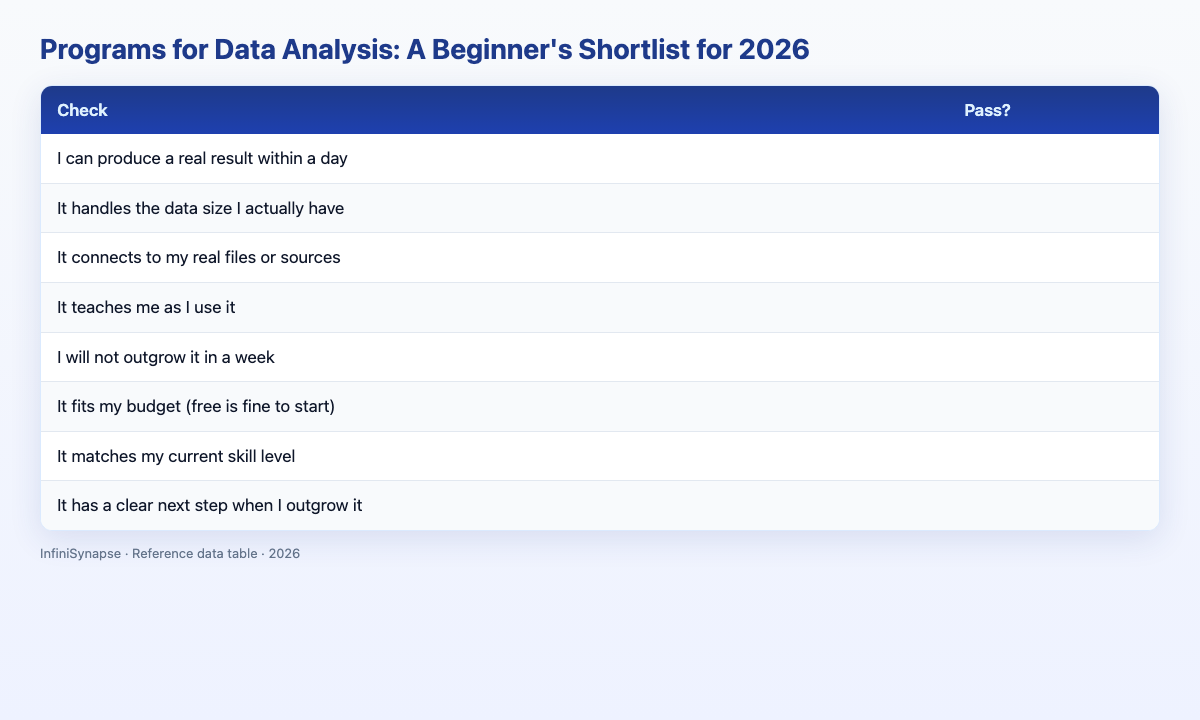Select the Check column header
The height and width of the screenshot is (720, 1200).
tap(83, 110)
